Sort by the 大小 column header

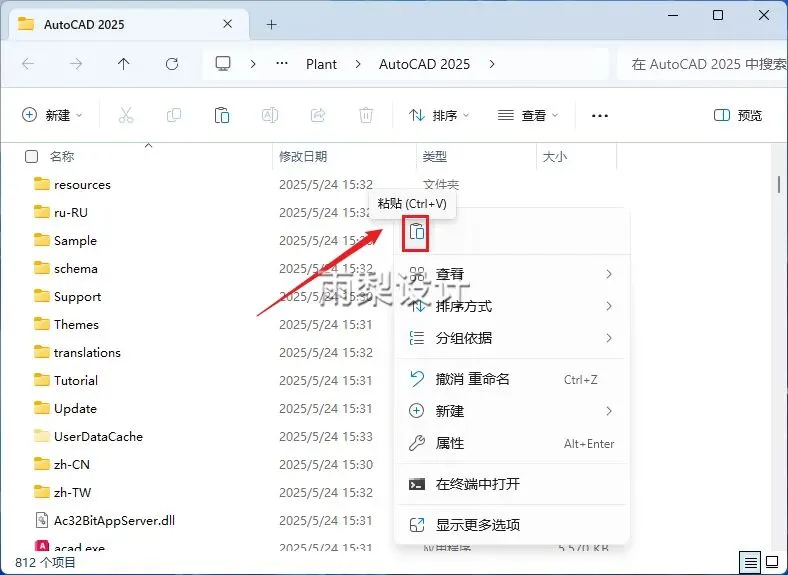coord(555,157)
